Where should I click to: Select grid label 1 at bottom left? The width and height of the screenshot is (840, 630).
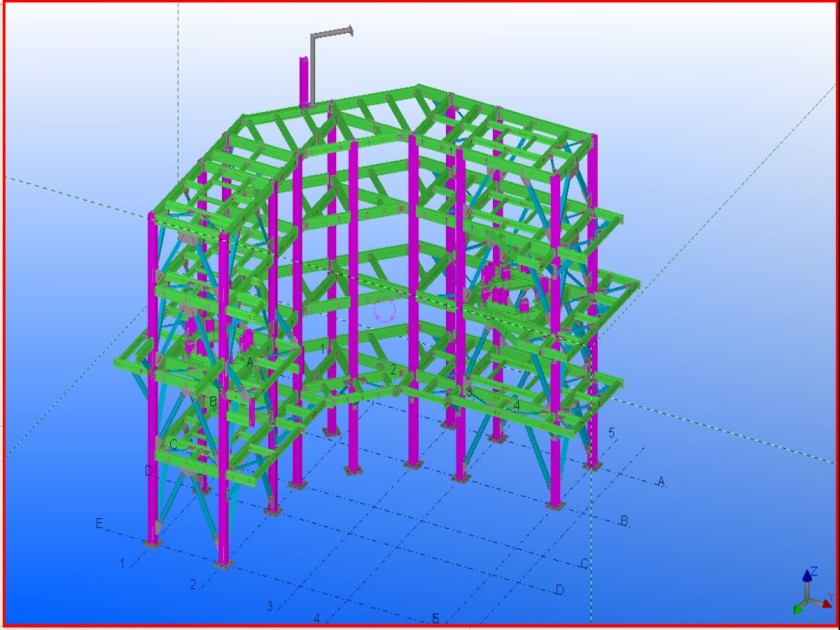point(123,564)
